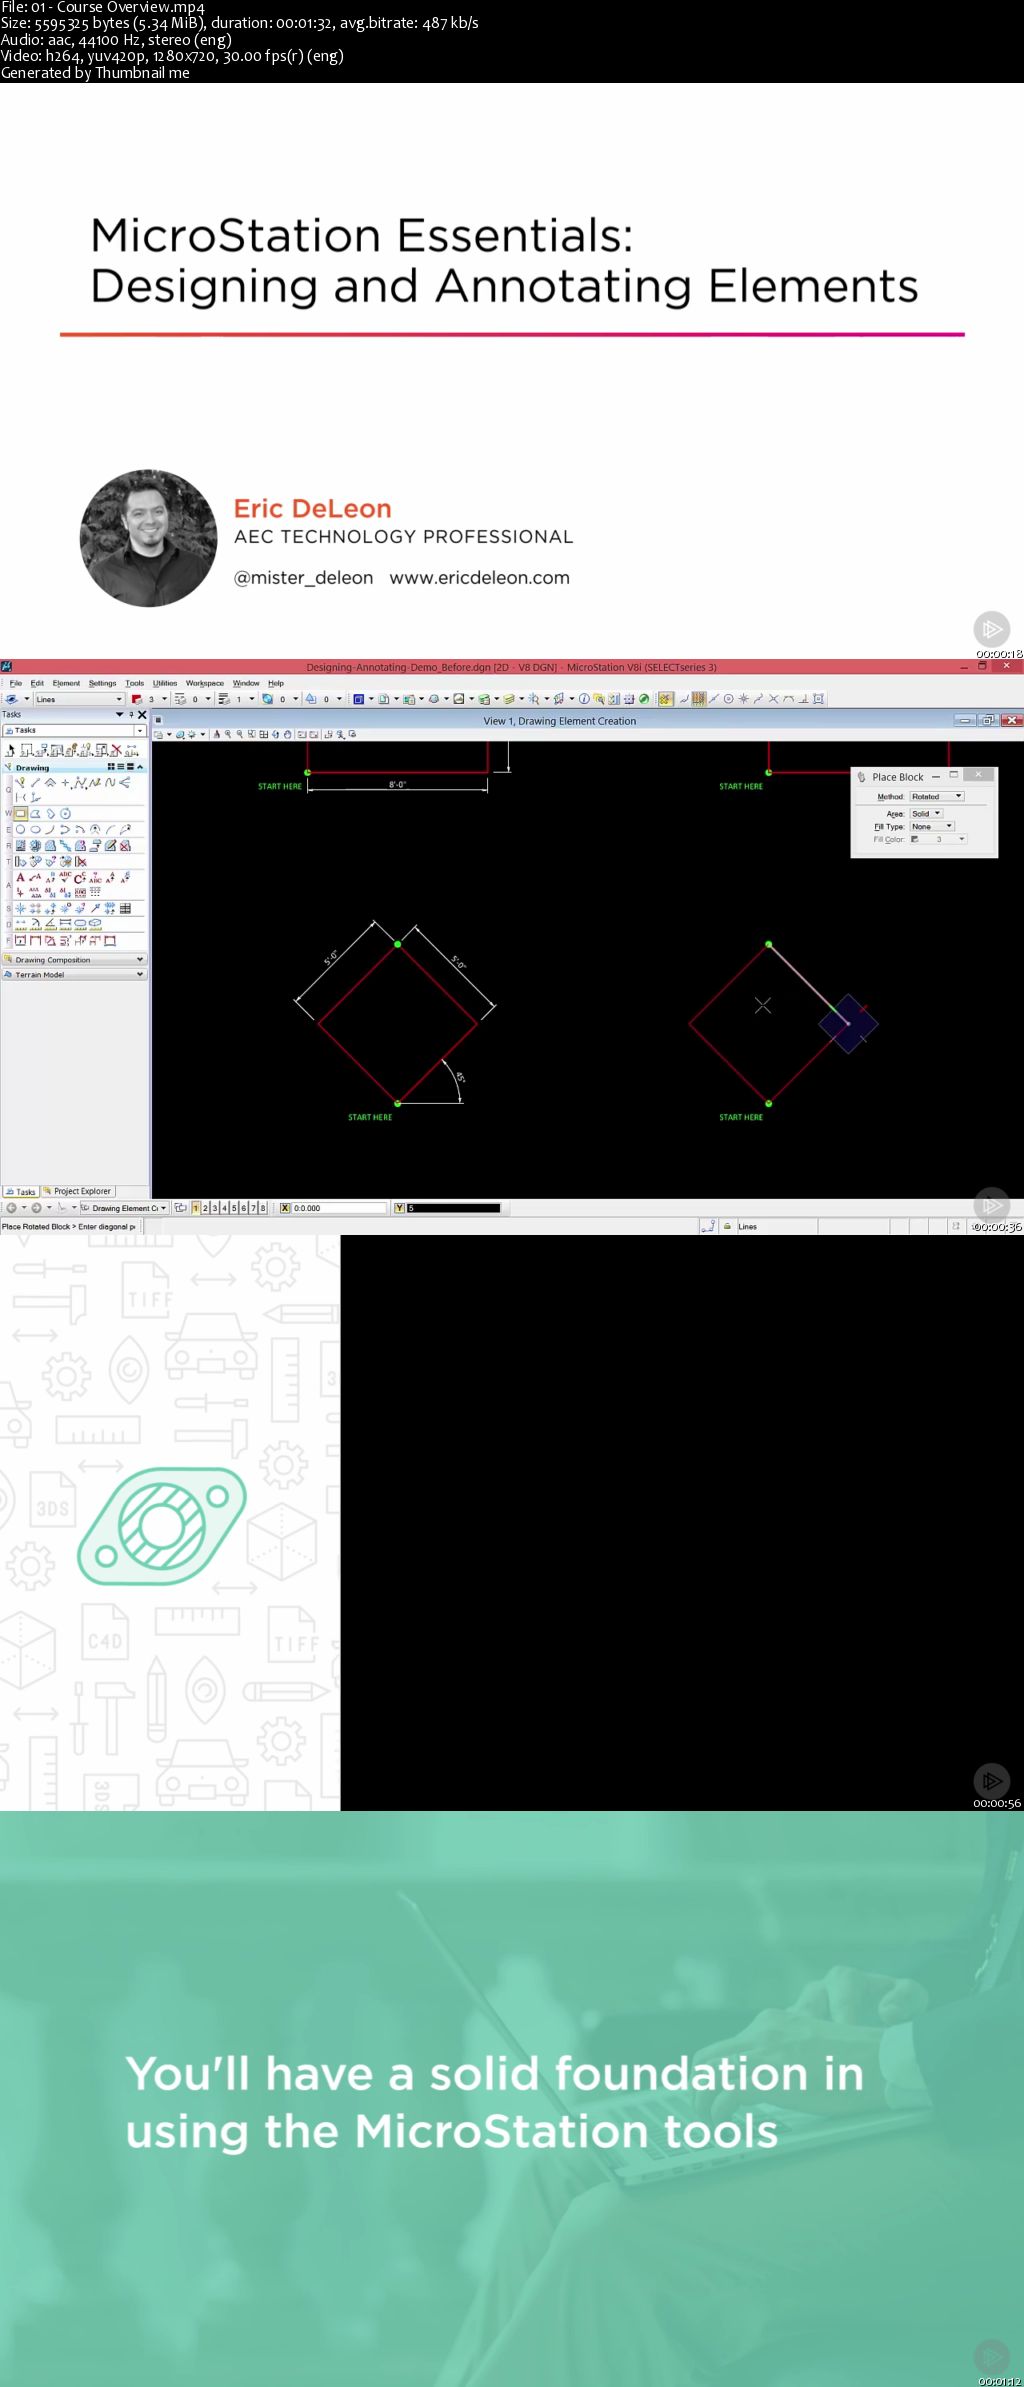Switch to the Project Explorer tab
The image size is (1024, 2387).
click(77, 1191)
